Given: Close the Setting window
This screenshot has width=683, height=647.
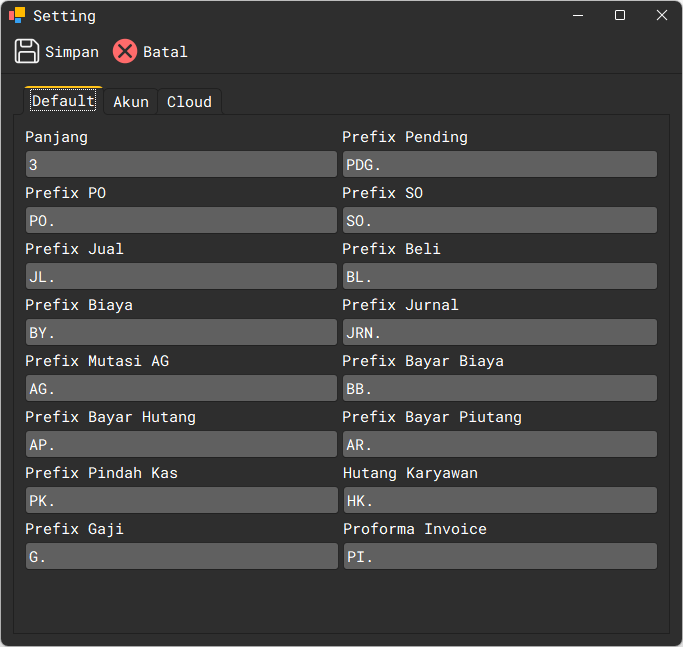Looking at the screenshot, I should [x=661, y=16].
